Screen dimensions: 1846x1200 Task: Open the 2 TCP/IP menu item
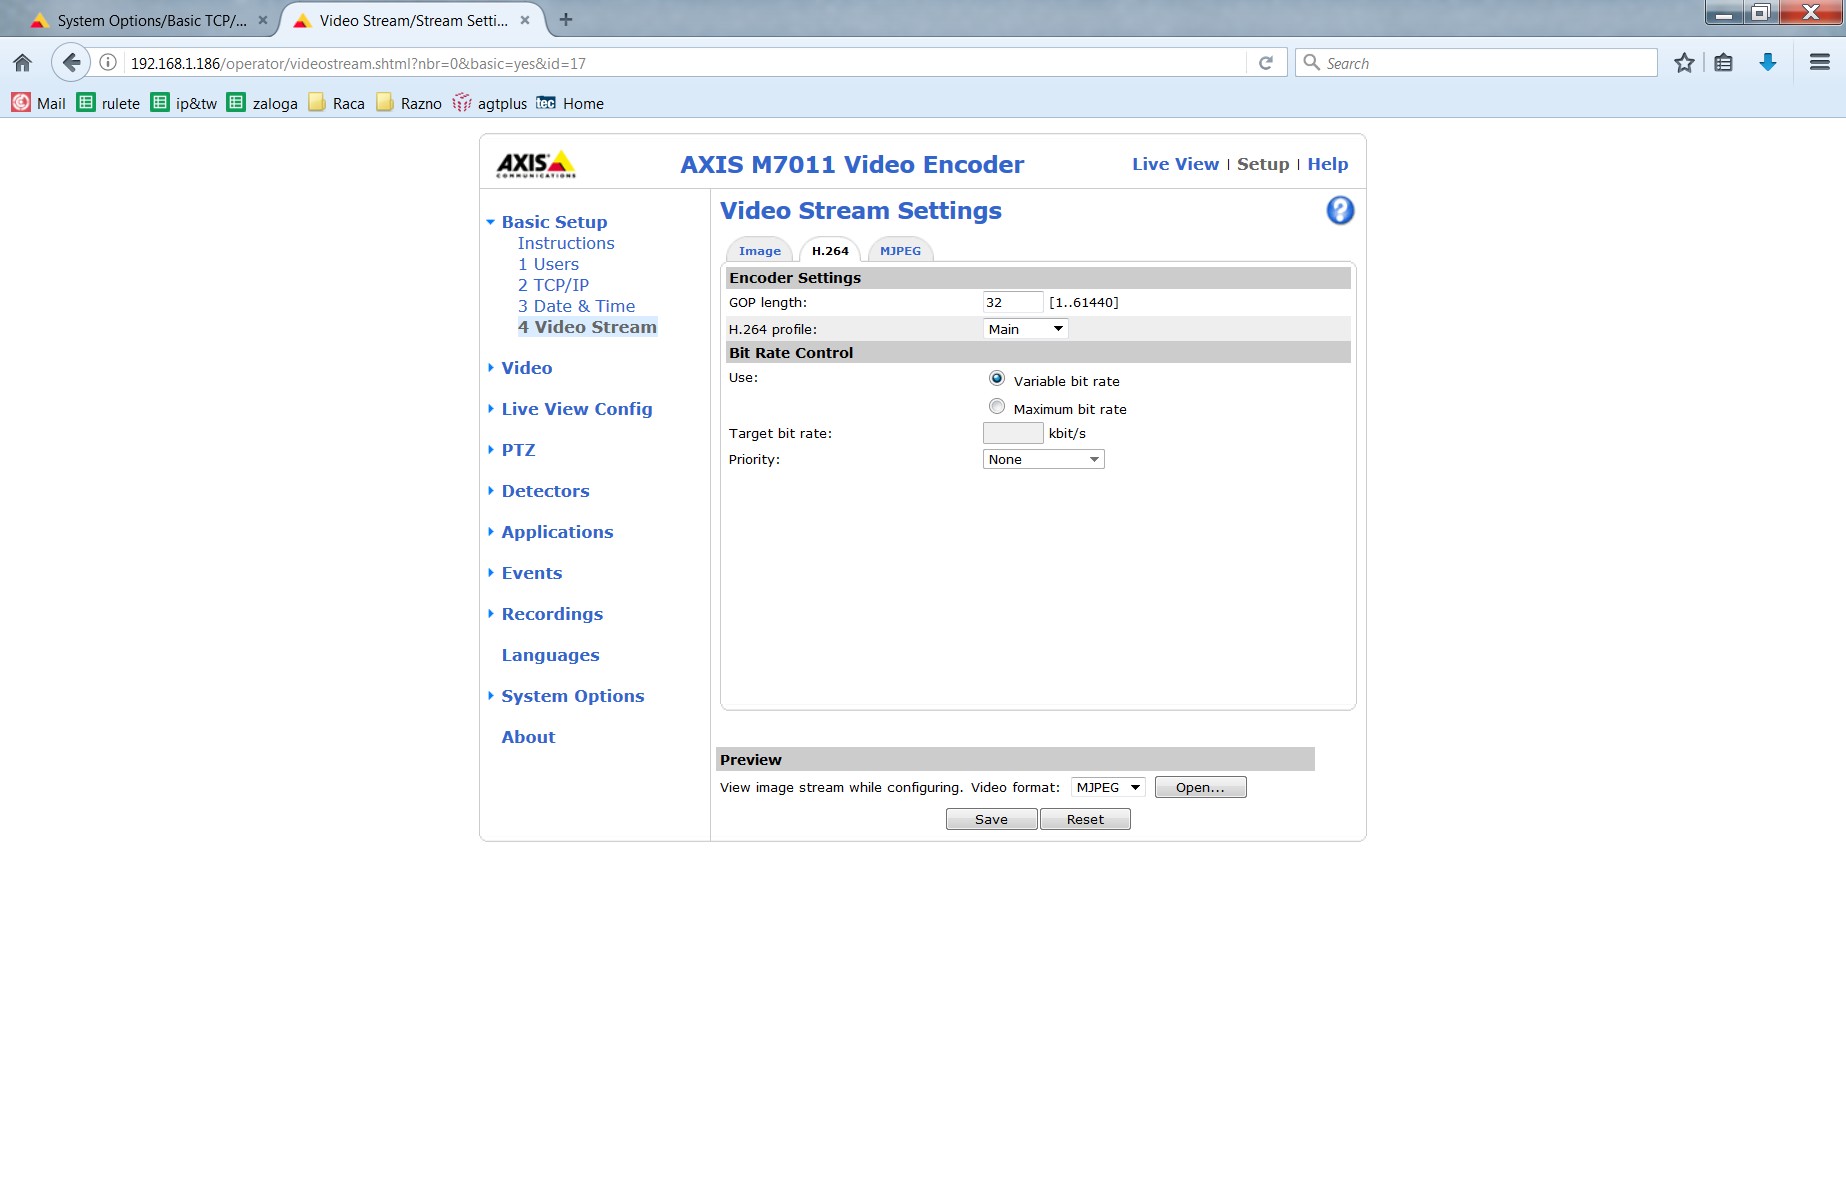pyautogui.click(x=553, y=285)
